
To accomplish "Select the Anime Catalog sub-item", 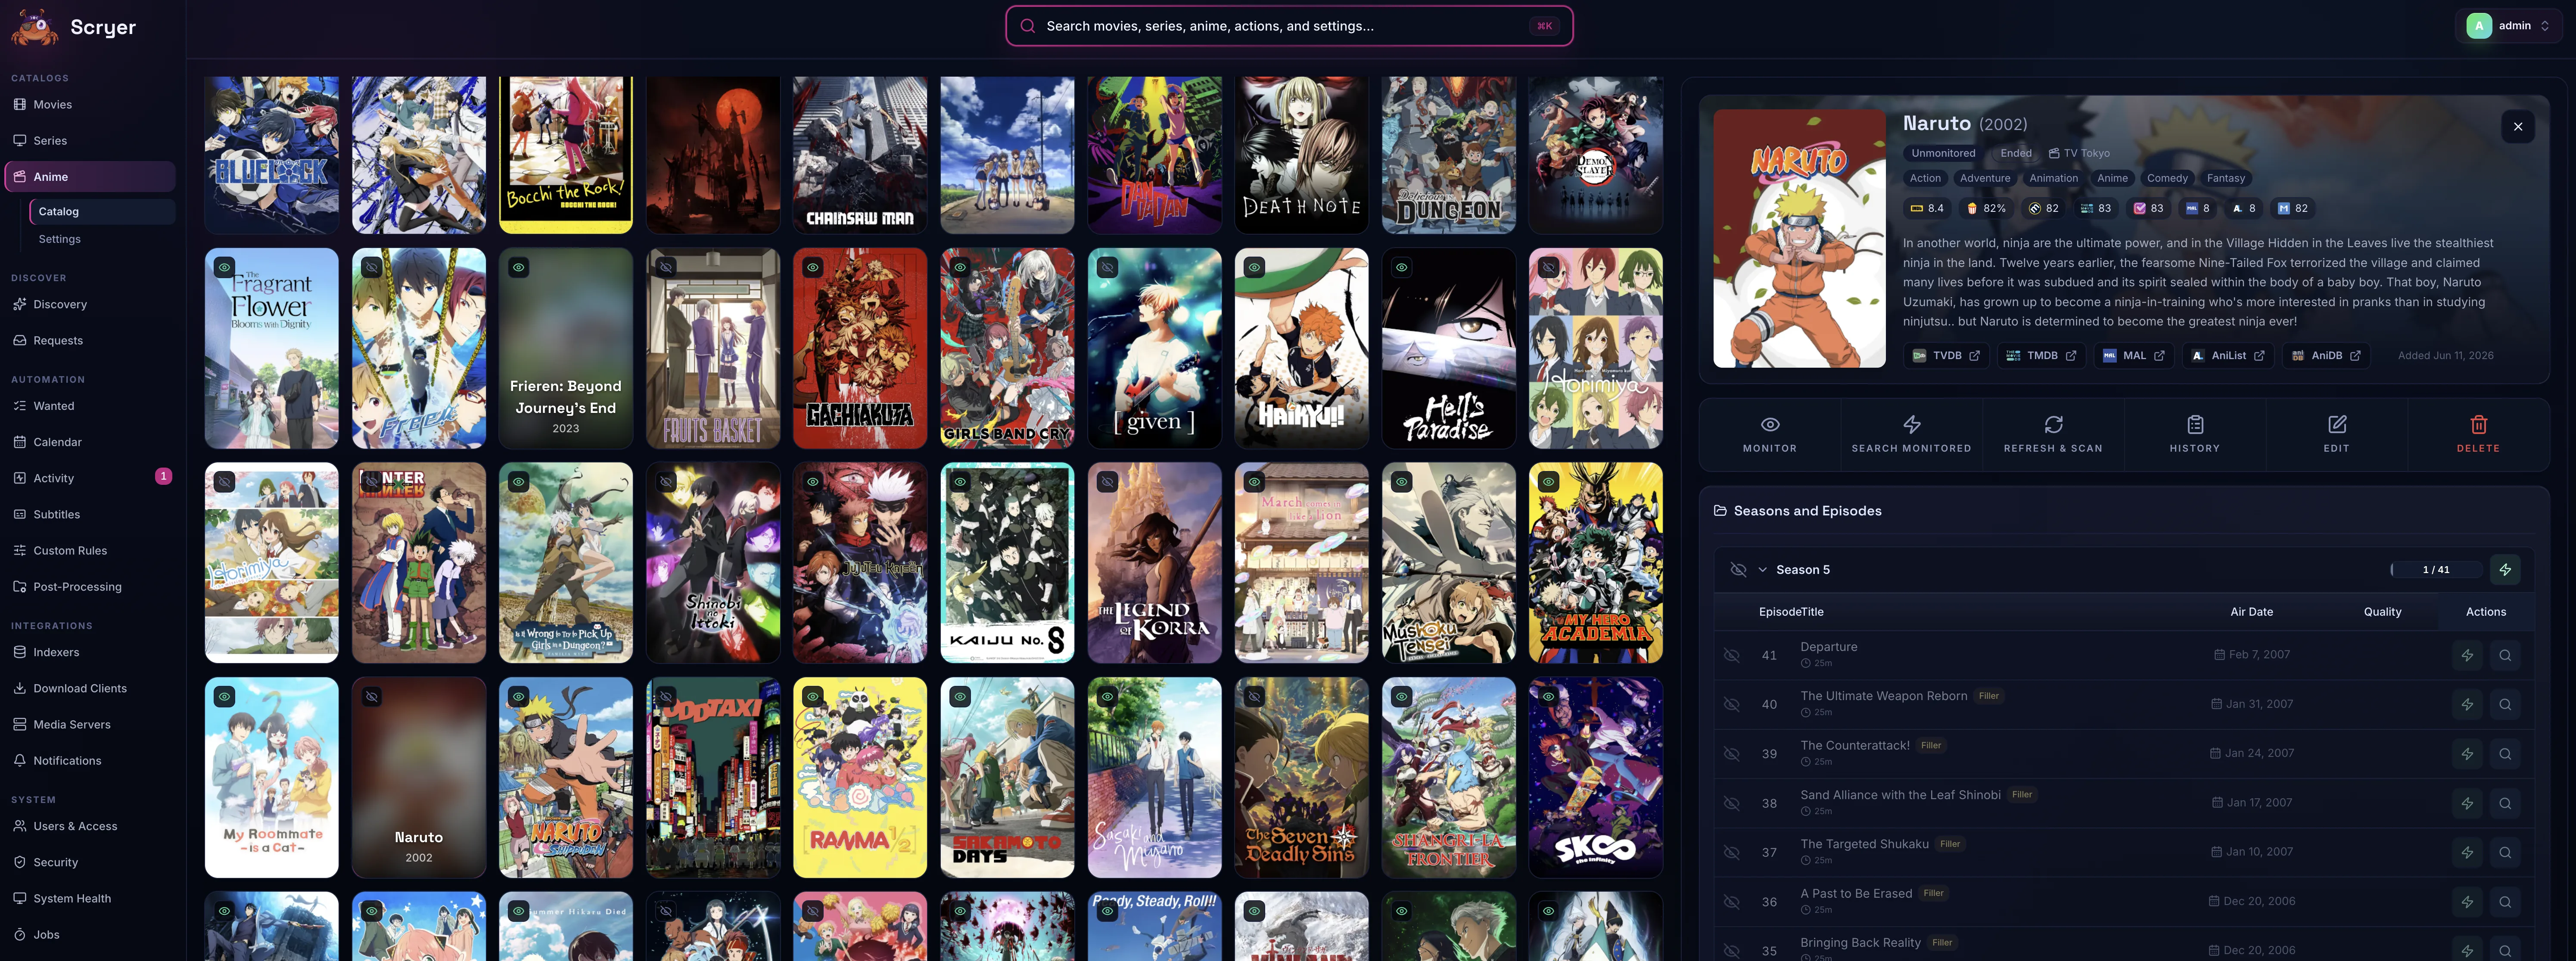I will (102, 211).
